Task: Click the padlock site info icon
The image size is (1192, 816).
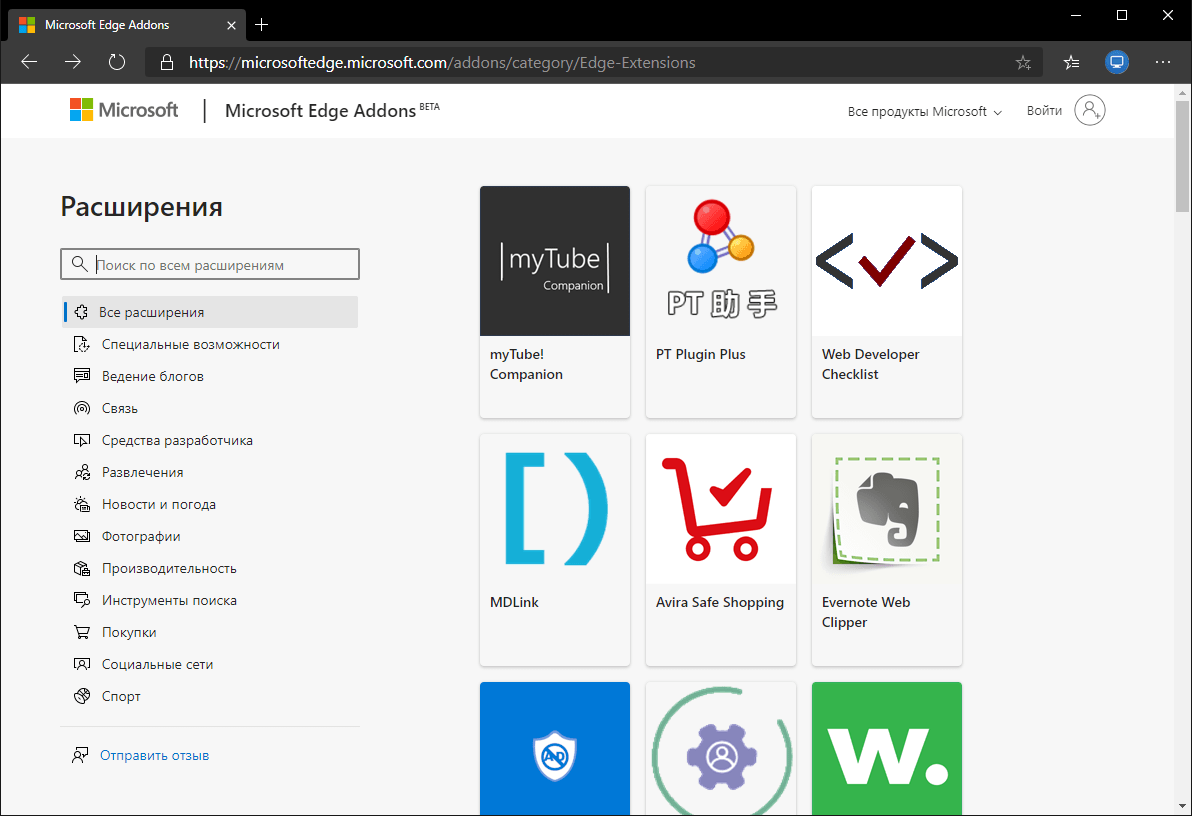Action: (x=167, y=62)
